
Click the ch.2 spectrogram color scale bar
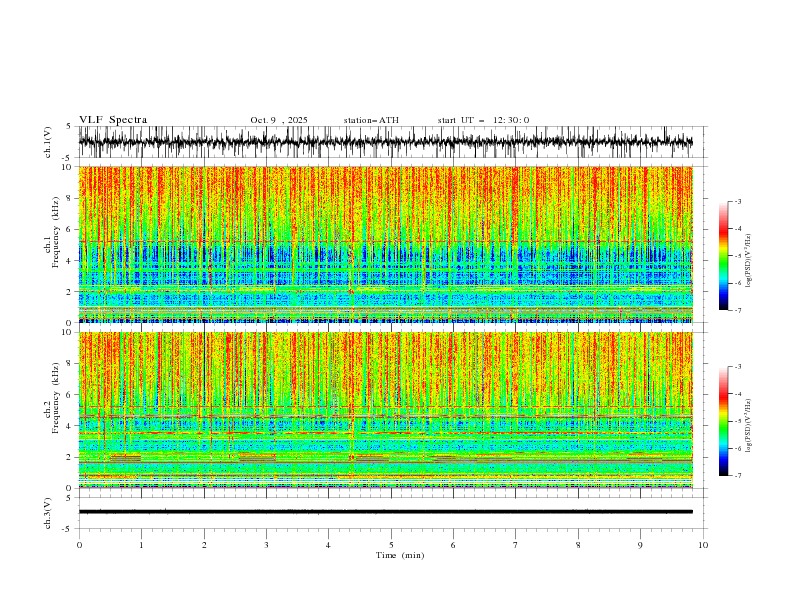point(724,421)
